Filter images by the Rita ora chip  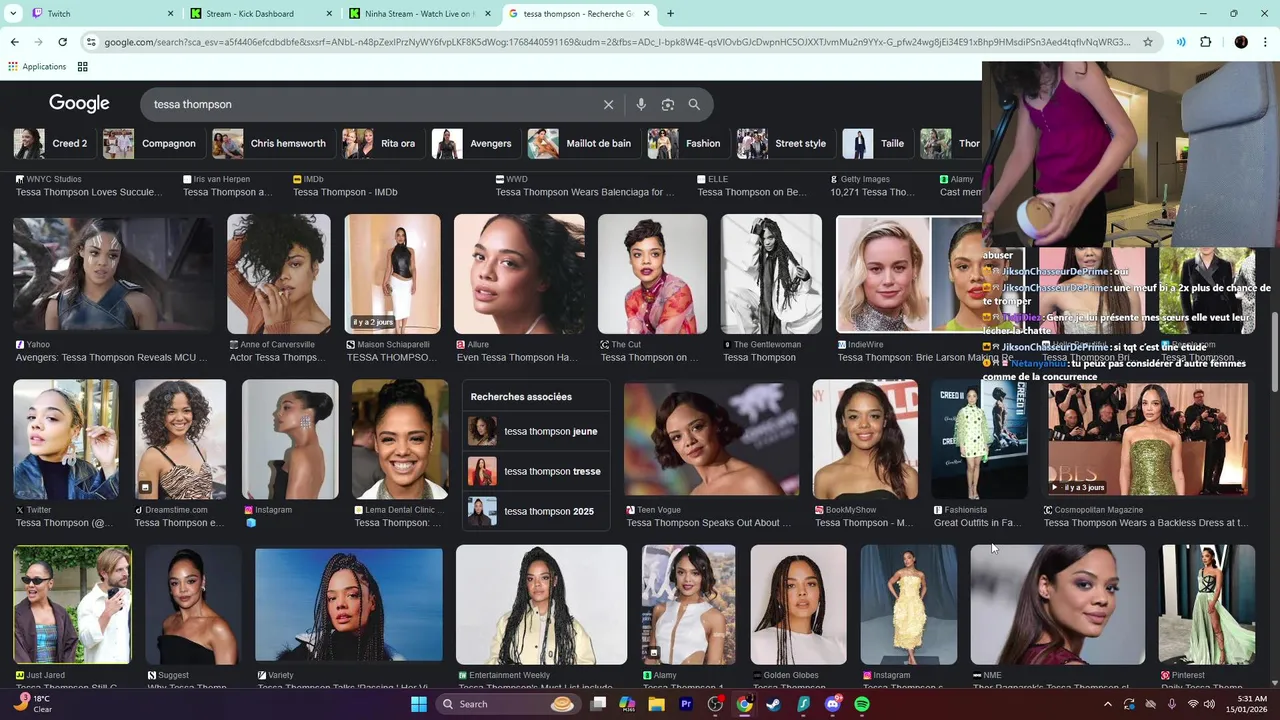point(383,143)
